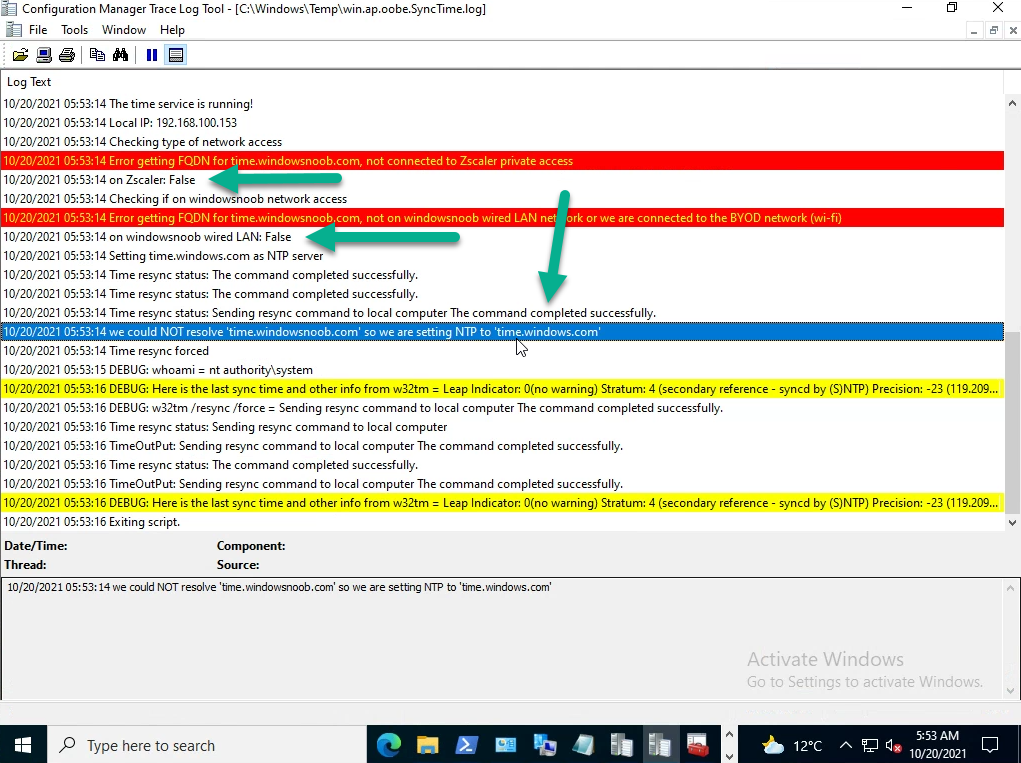
Task: Open the Tools menu
Action: point(74,30)
